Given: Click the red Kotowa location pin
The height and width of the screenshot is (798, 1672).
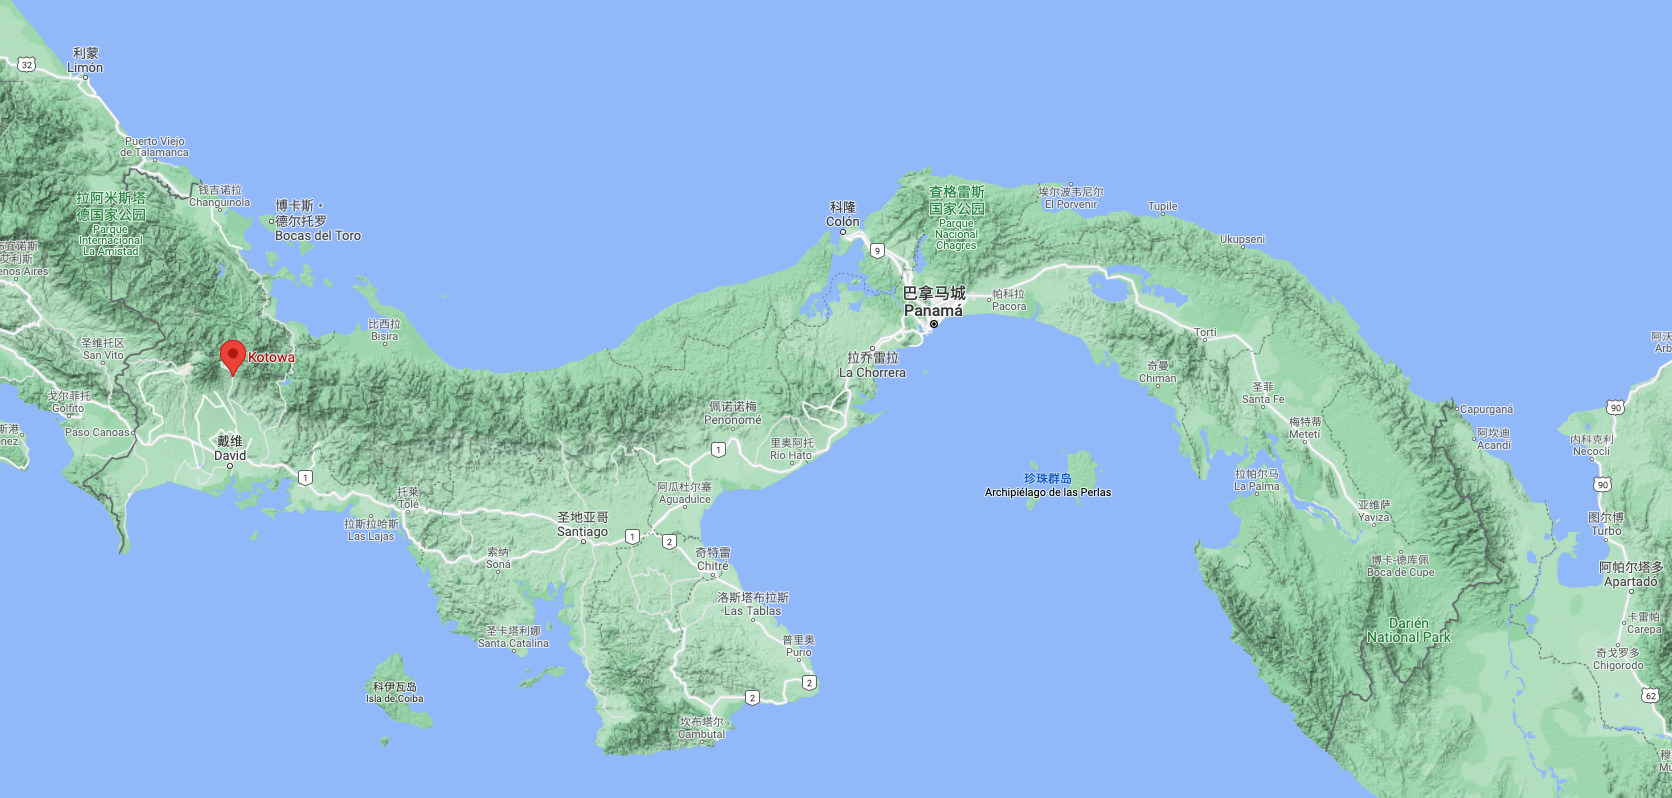Looking at the screenshot, I should coord(232,357).
